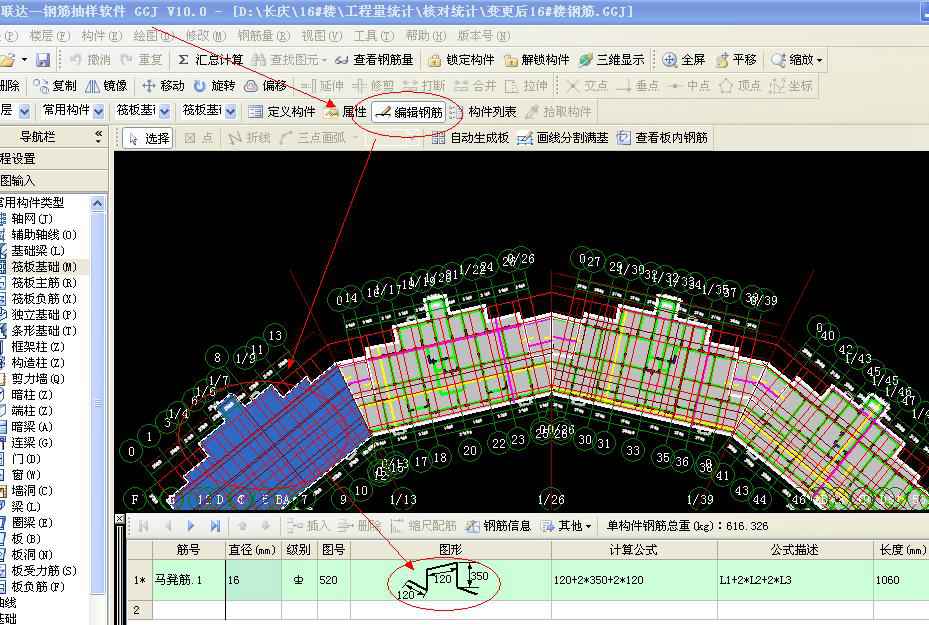Collapse the 常用构件类型 section arrow
This screenshot has height=625, width=929.
[x=98, y=203]
